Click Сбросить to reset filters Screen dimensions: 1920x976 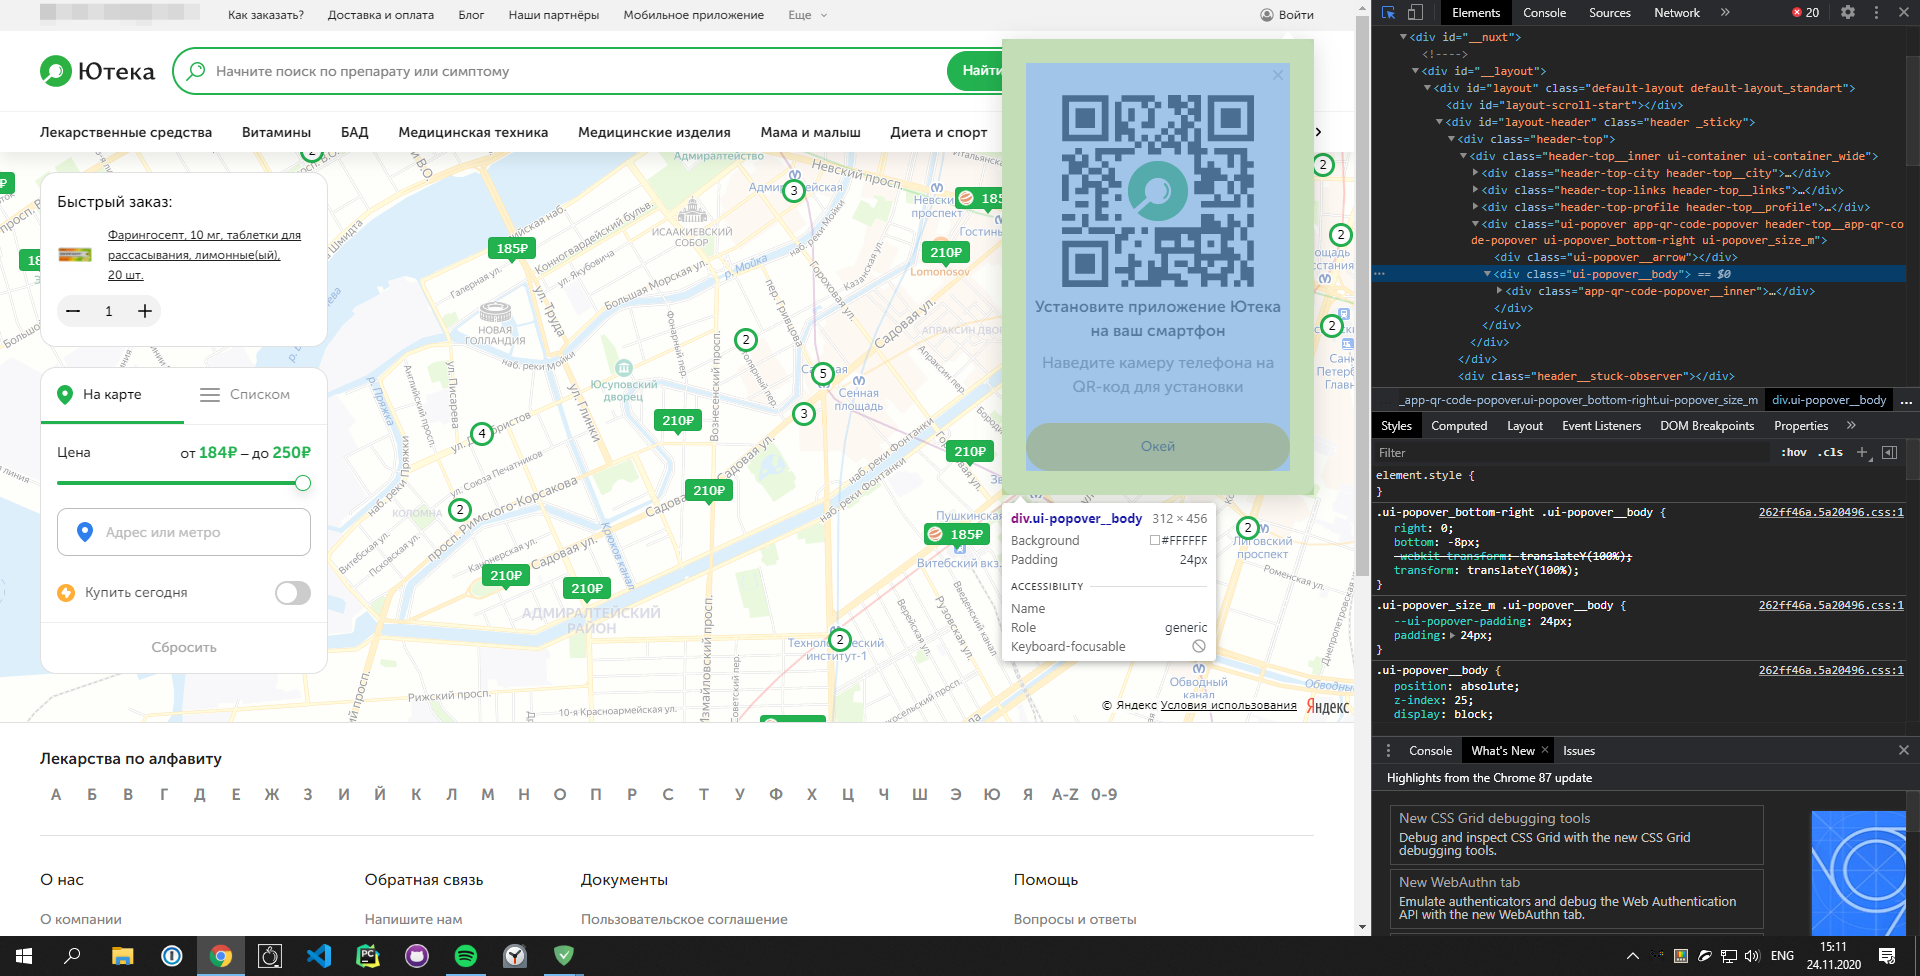click(183, 647)
